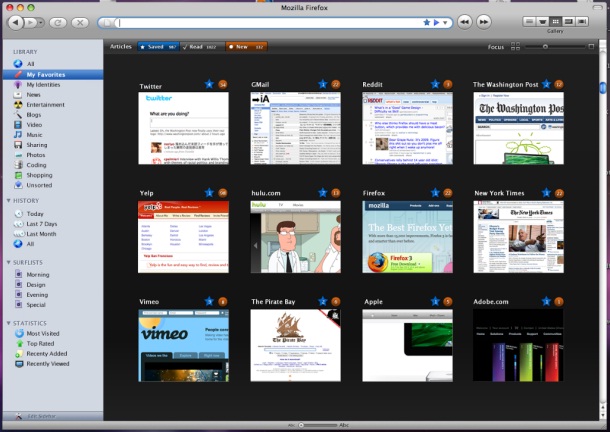Click the Go arrow in address bar

click(x=436, y=23)
